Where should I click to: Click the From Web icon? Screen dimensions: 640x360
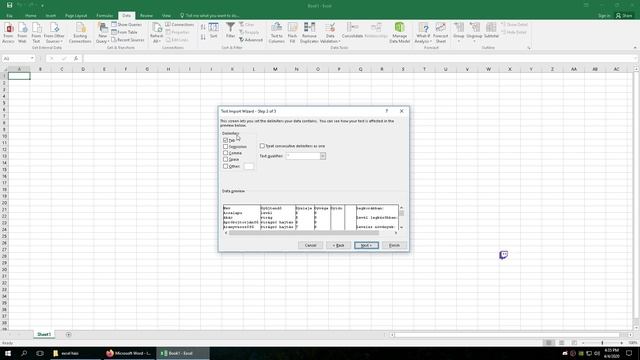pos(22,33)
